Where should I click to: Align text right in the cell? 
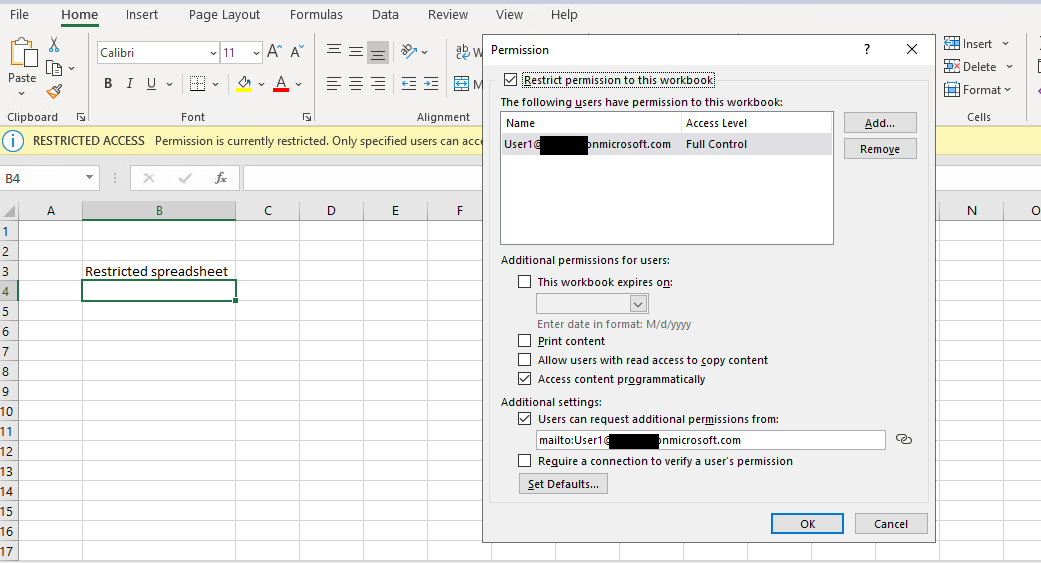pos(378,84)
